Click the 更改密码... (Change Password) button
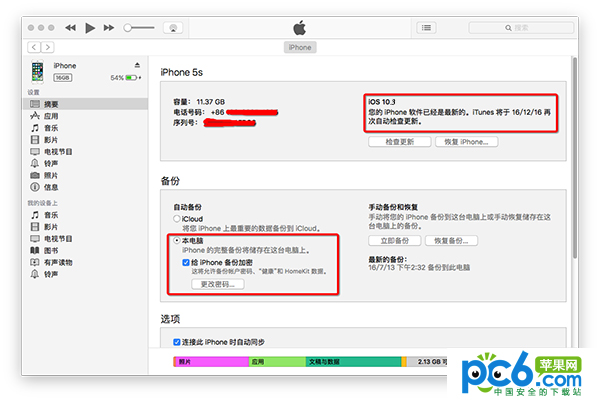 tap(216, 284)
